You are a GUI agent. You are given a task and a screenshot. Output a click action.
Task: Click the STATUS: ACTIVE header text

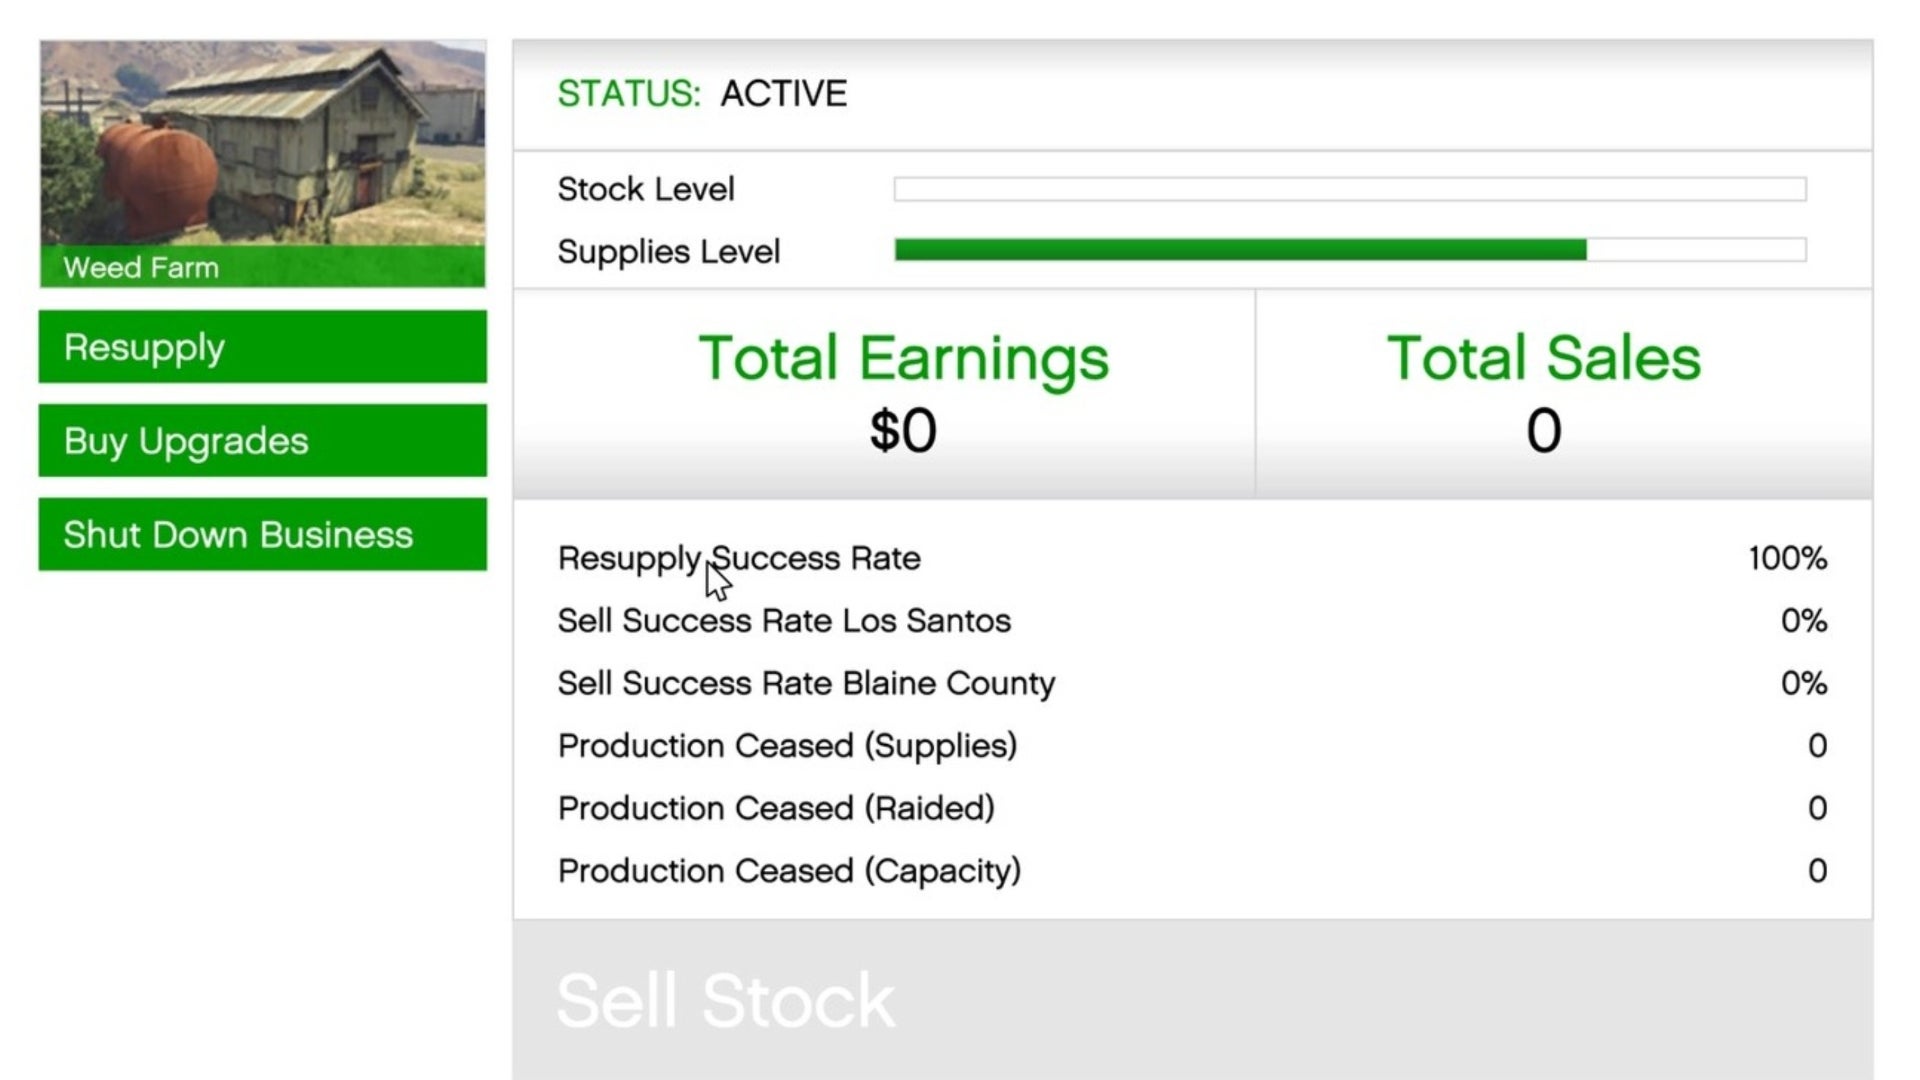(x=702, y=94)
